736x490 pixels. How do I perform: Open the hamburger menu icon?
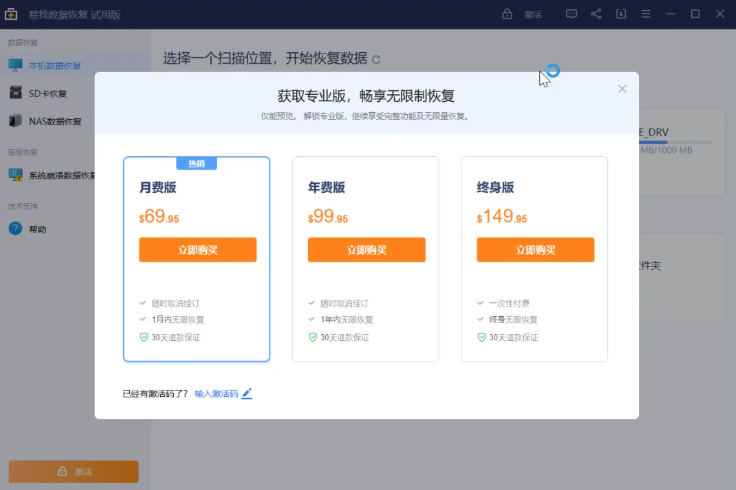(646, 14)
